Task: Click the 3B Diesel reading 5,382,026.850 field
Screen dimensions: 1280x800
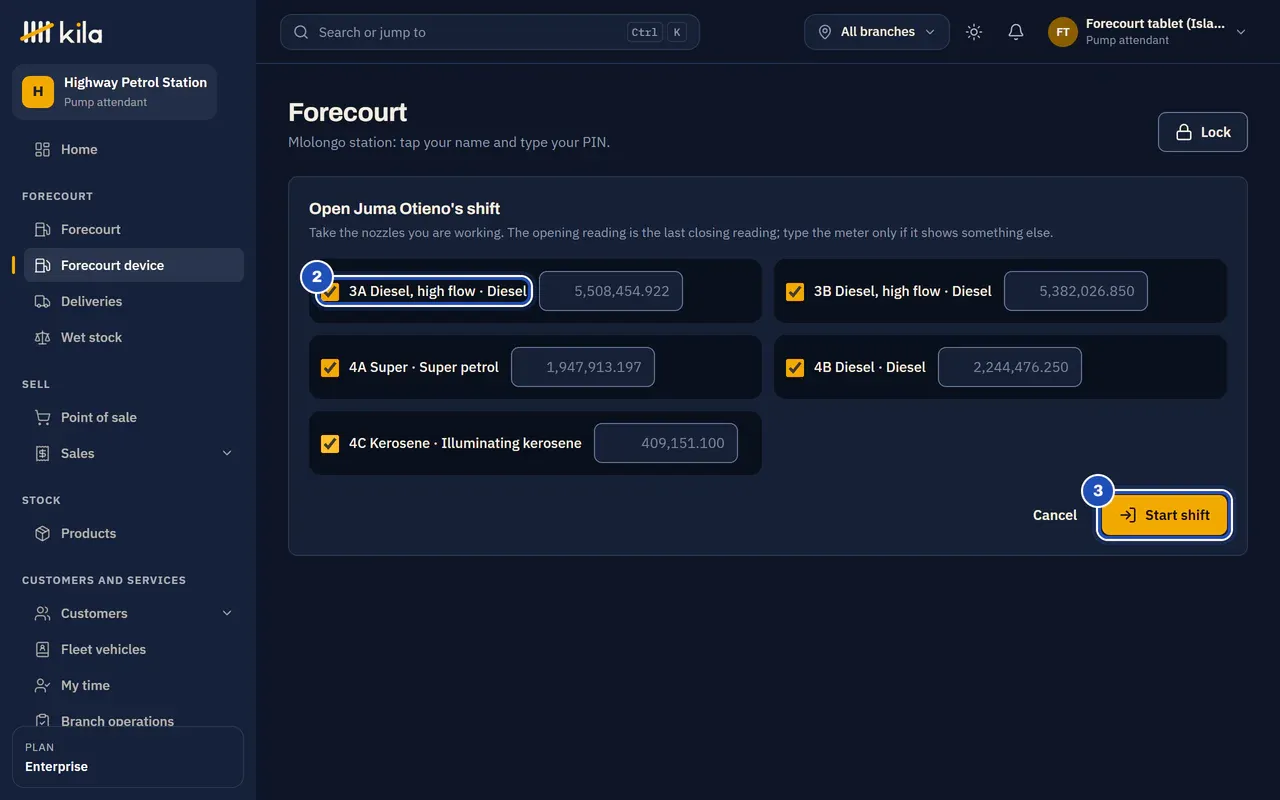Action: pyautogui.click(x=1076, y=291)
